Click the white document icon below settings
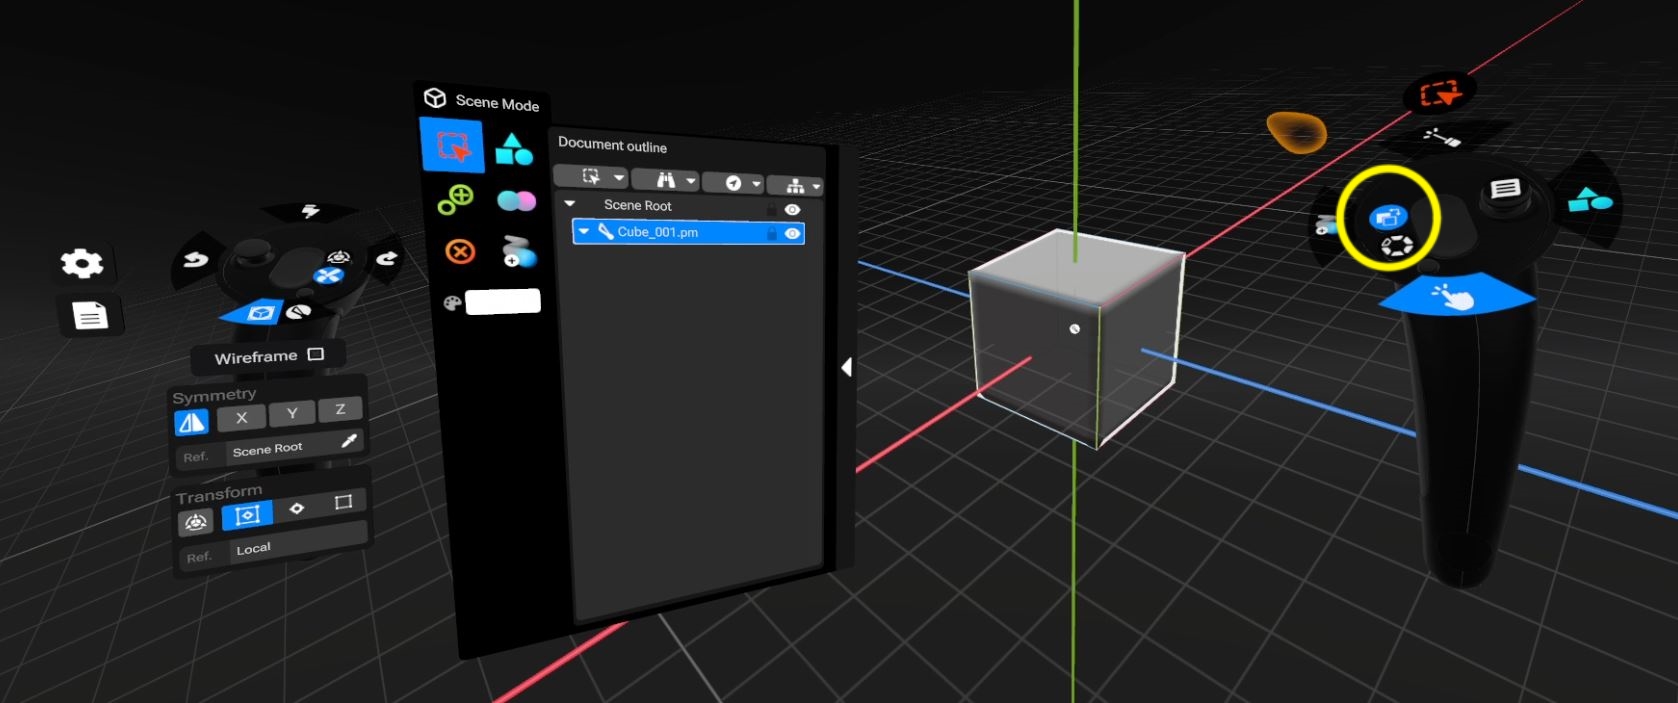This screenshot has width=1678, height=703. [90, 317]
